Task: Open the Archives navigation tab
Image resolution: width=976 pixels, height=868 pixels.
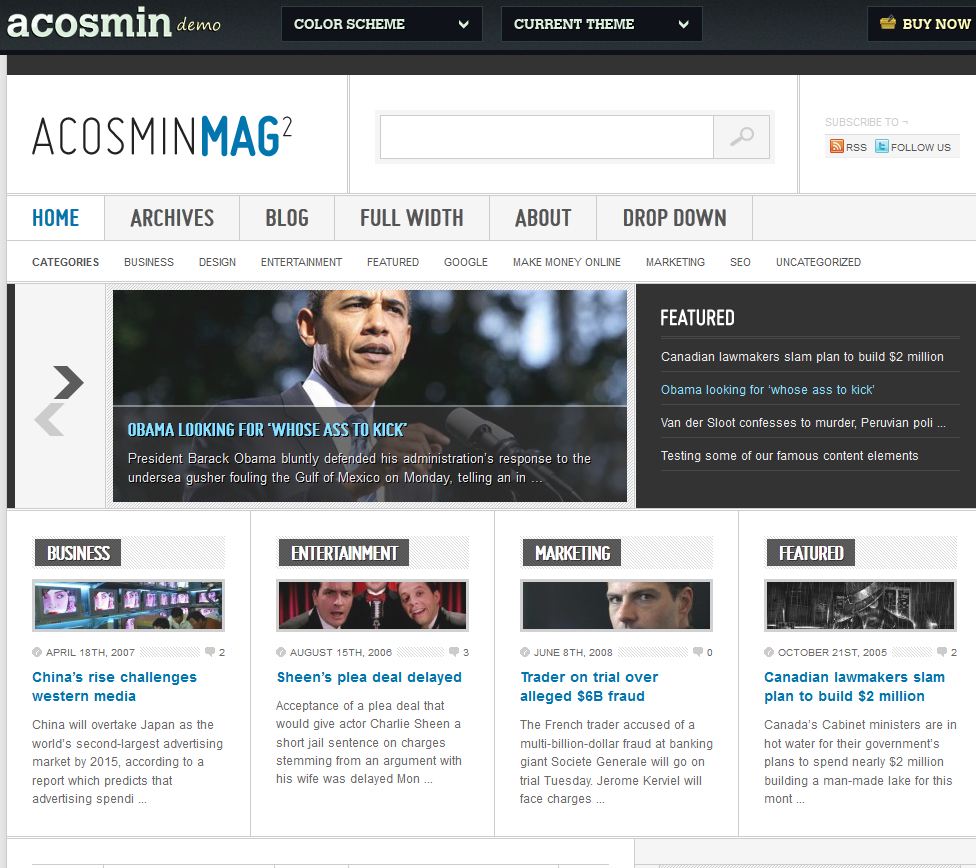Action: coord(172,218)
